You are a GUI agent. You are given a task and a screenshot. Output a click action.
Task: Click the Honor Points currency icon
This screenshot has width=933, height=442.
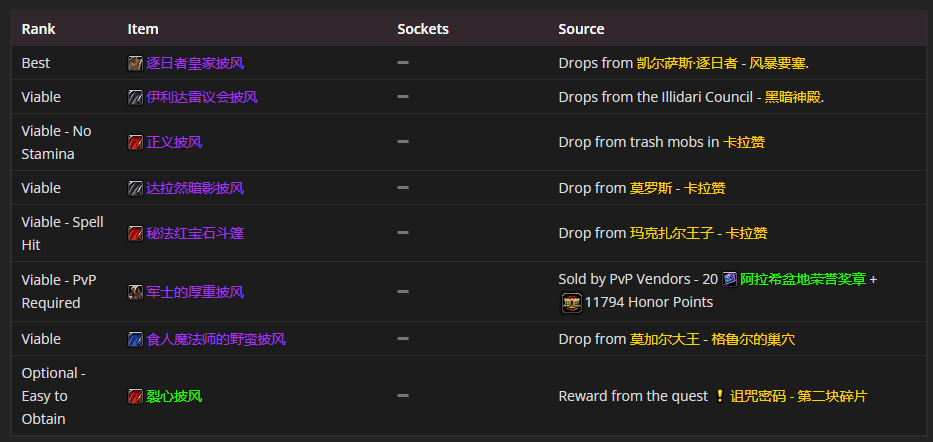click(571, 302)
